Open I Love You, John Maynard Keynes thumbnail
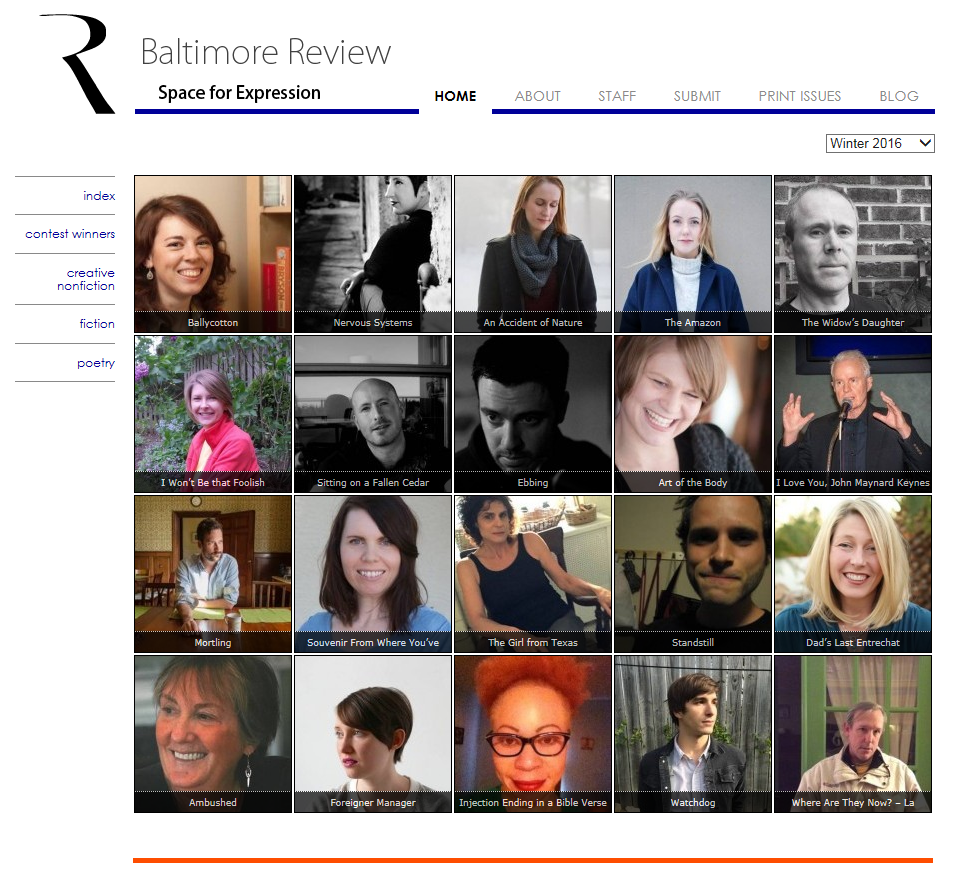The height and width of the screenshot is (880, 968). click(x=853, y=414)
